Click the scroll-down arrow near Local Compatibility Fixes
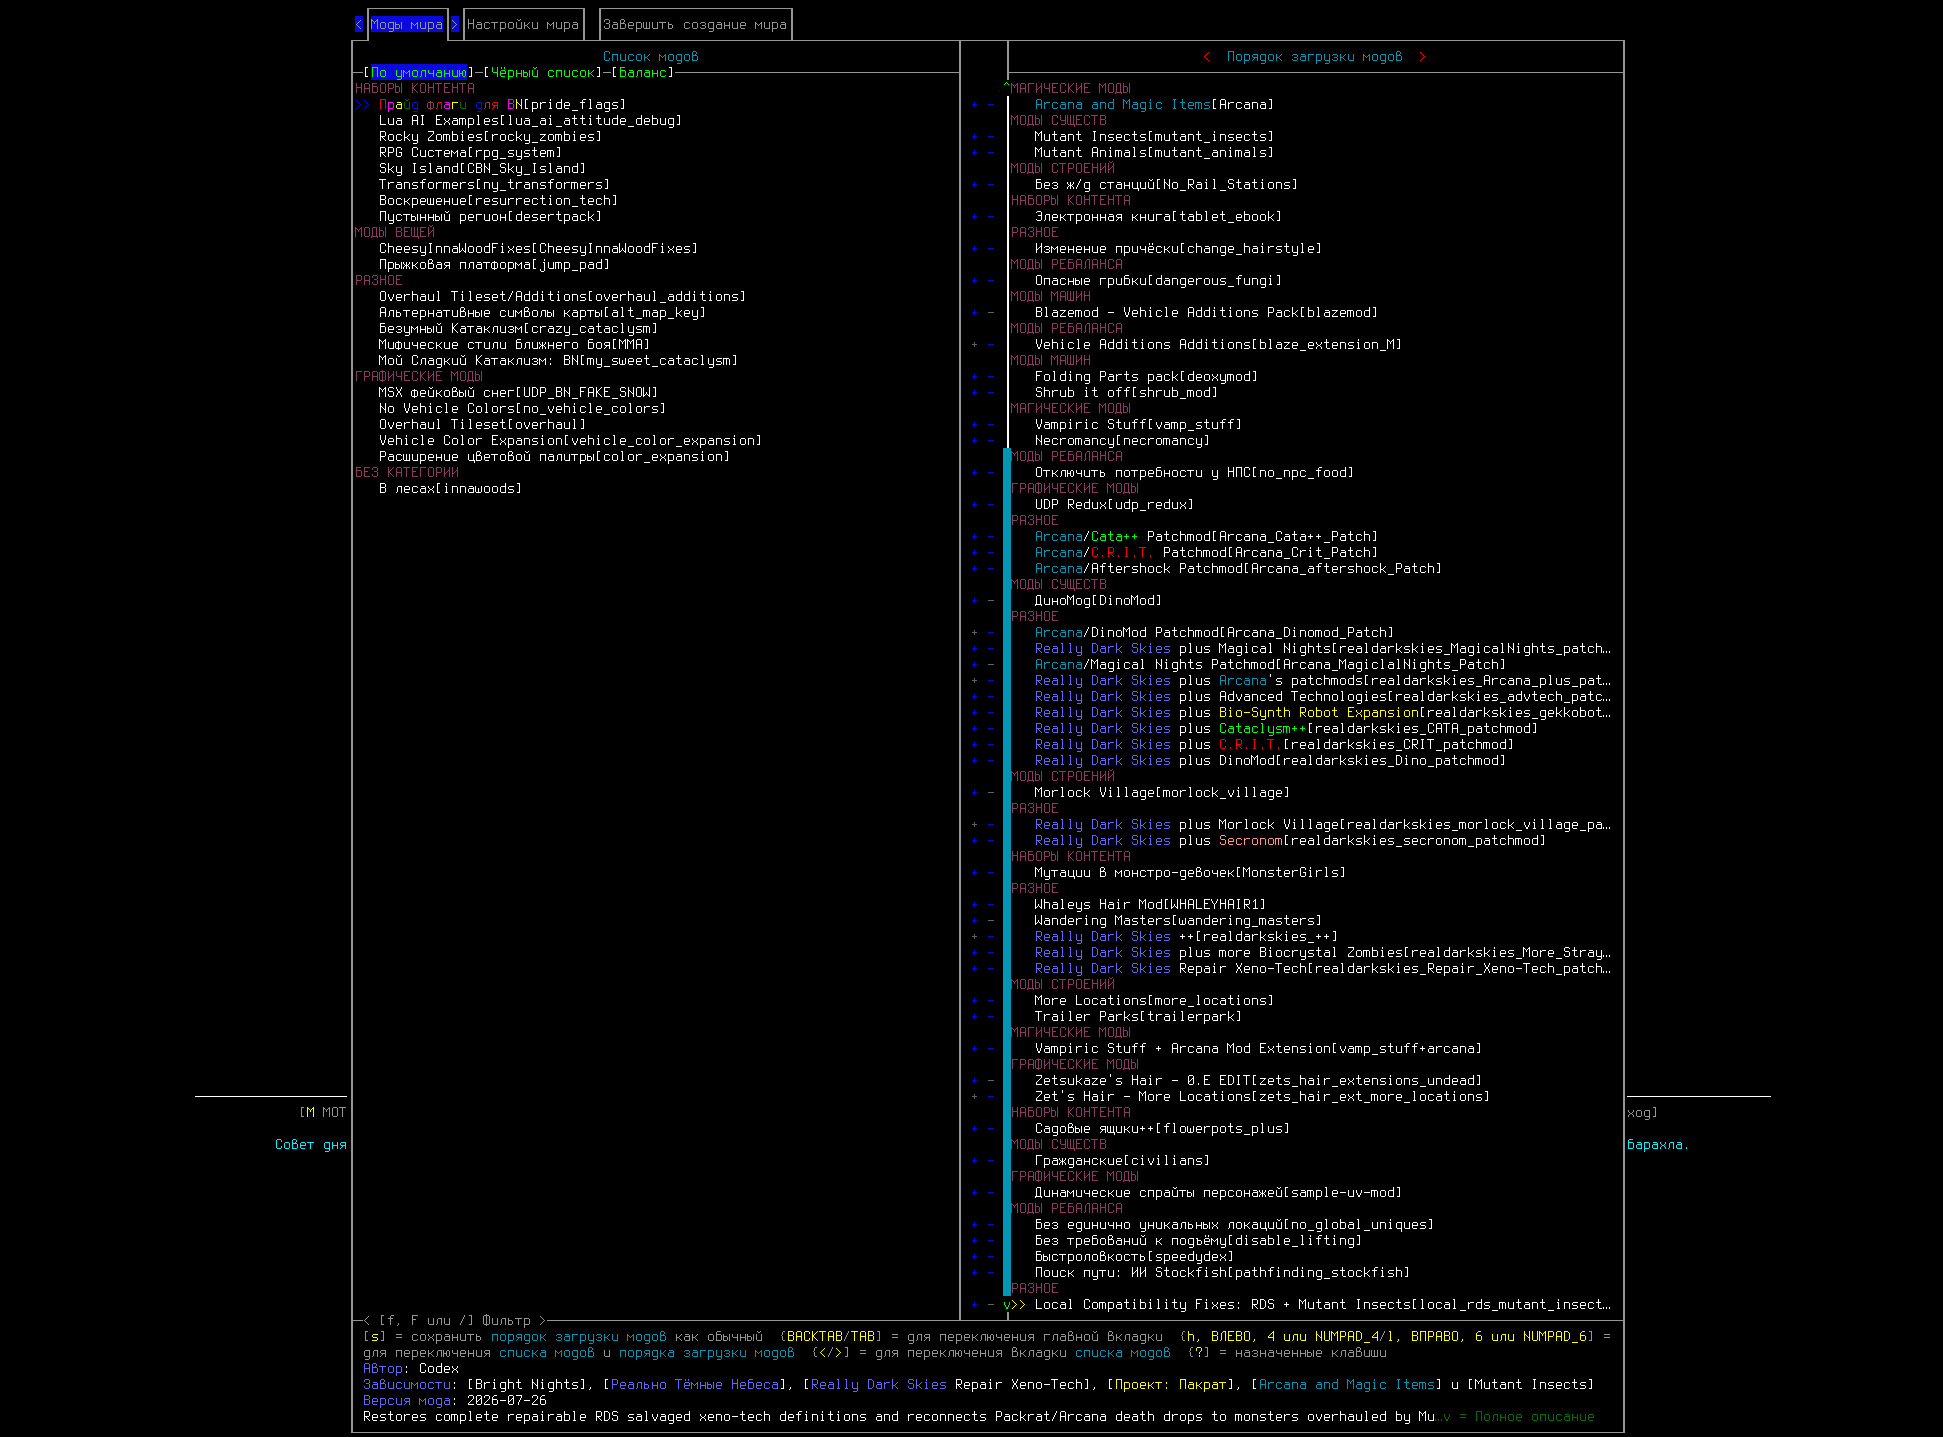The image size is (1943, 1437). coord(1007,1305)
